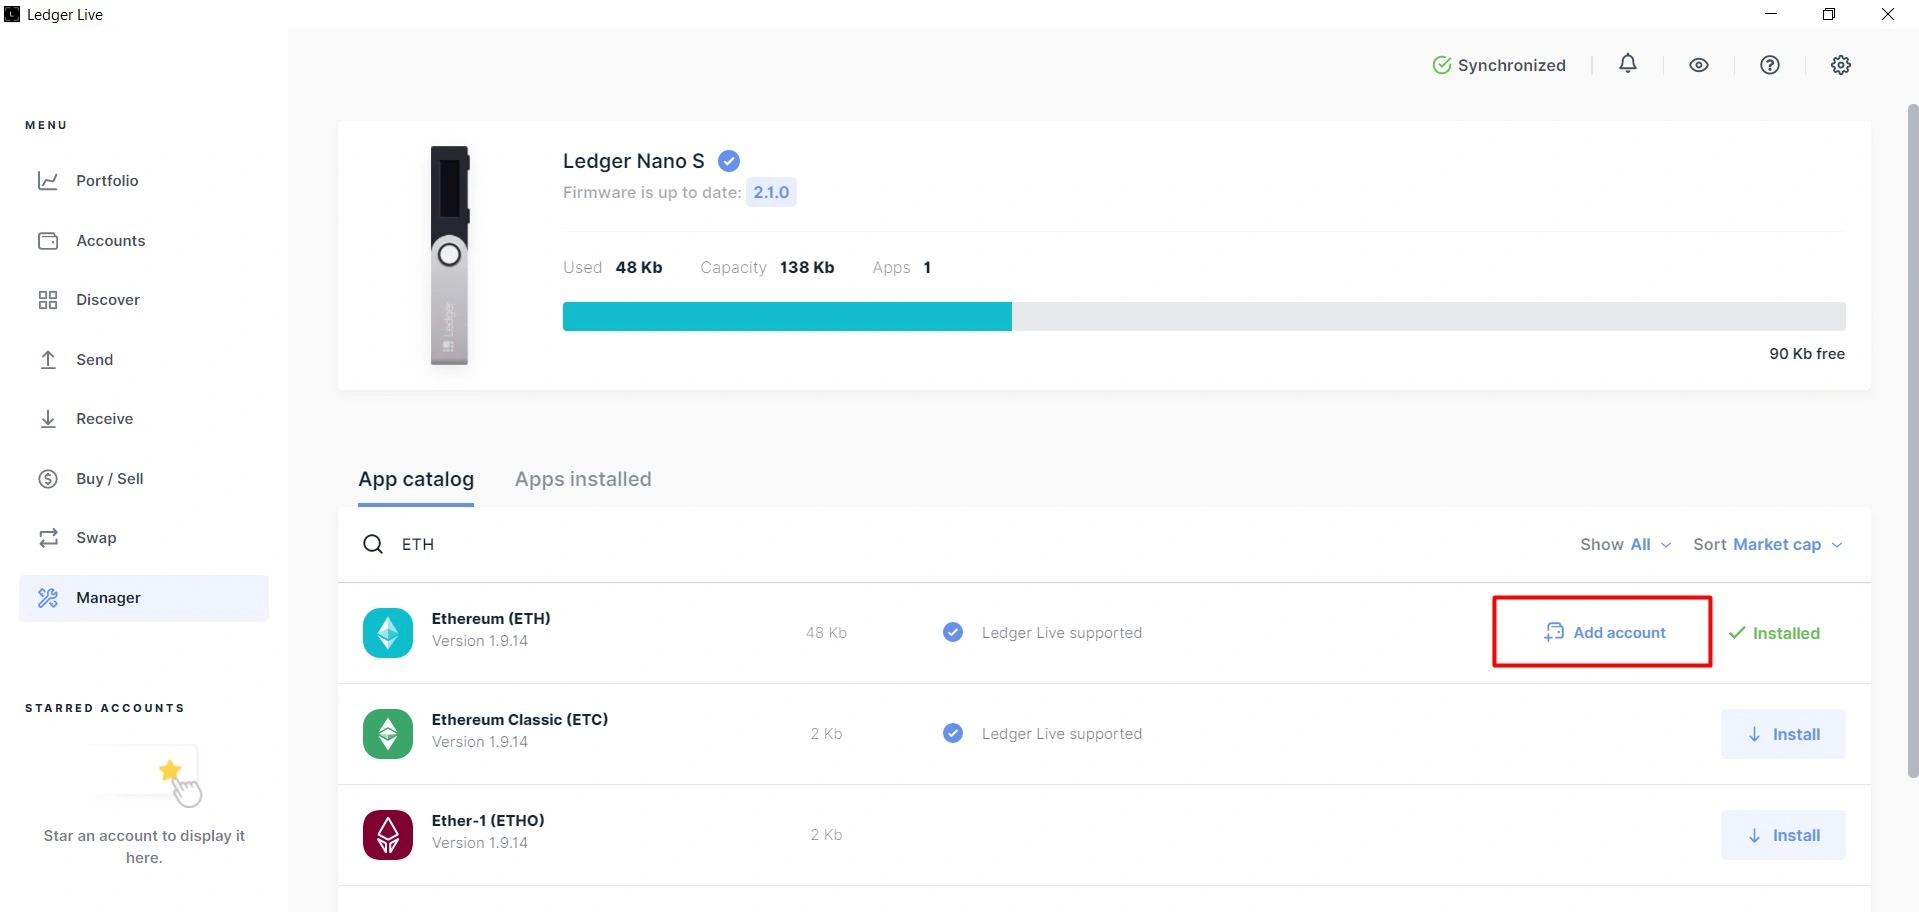Click the Ether-1 (ETHO) app icon

pyautogui.click(x=388, y=835)
